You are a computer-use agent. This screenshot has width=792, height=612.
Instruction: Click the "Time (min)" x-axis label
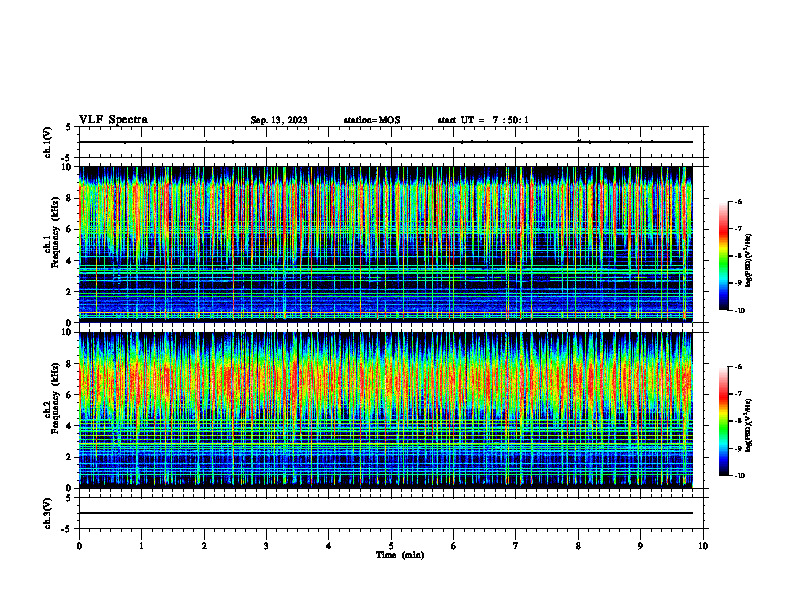coord(400,555)
